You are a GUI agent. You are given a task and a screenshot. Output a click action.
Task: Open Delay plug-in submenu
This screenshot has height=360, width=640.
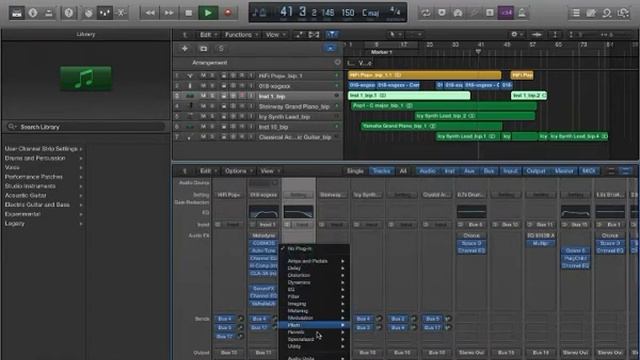[313, 268]
